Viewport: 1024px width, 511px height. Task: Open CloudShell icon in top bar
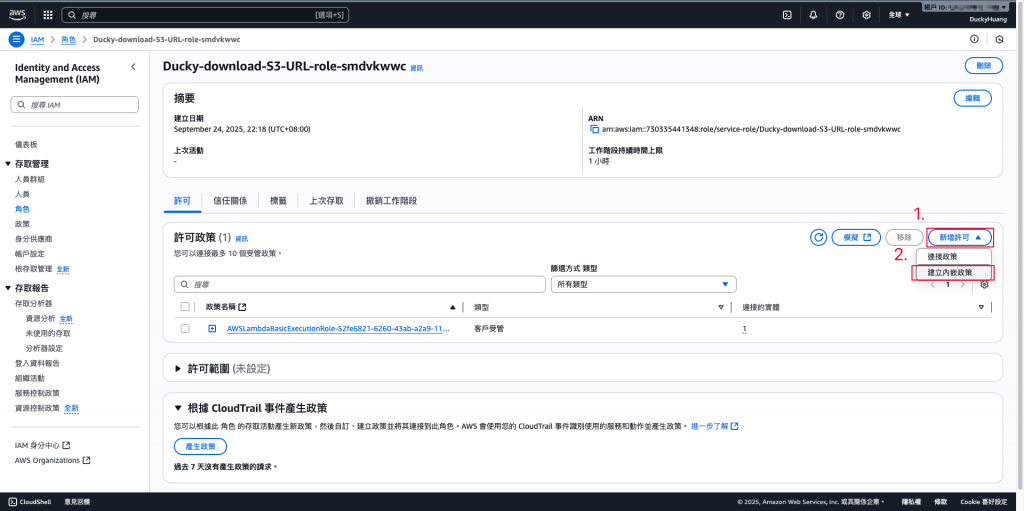(x=788, y=14)
